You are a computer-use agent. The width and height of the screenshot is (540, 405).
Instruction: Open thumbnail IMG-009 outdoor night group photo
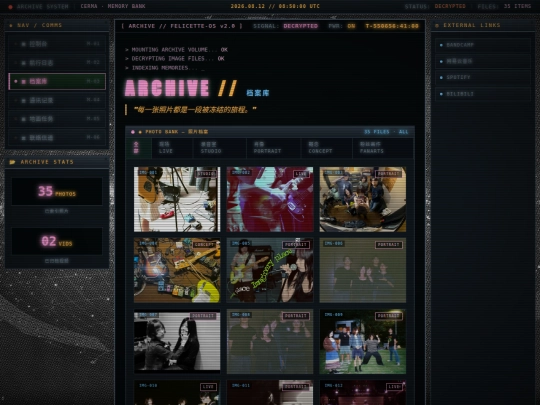click(363, 342)
